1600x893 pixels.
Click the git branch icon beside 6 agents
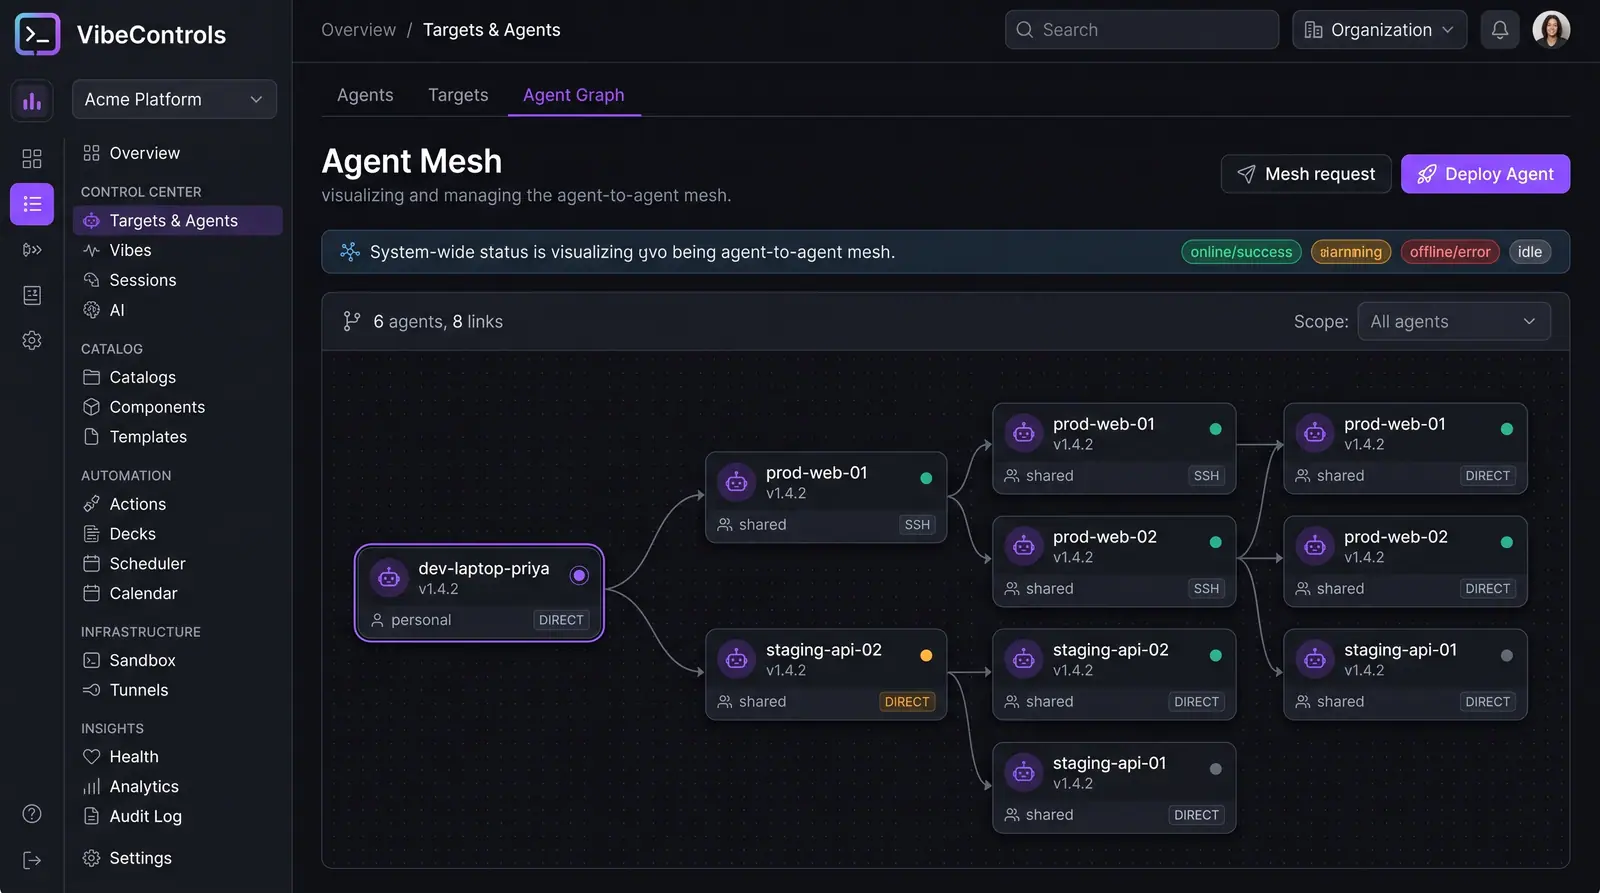351,321
